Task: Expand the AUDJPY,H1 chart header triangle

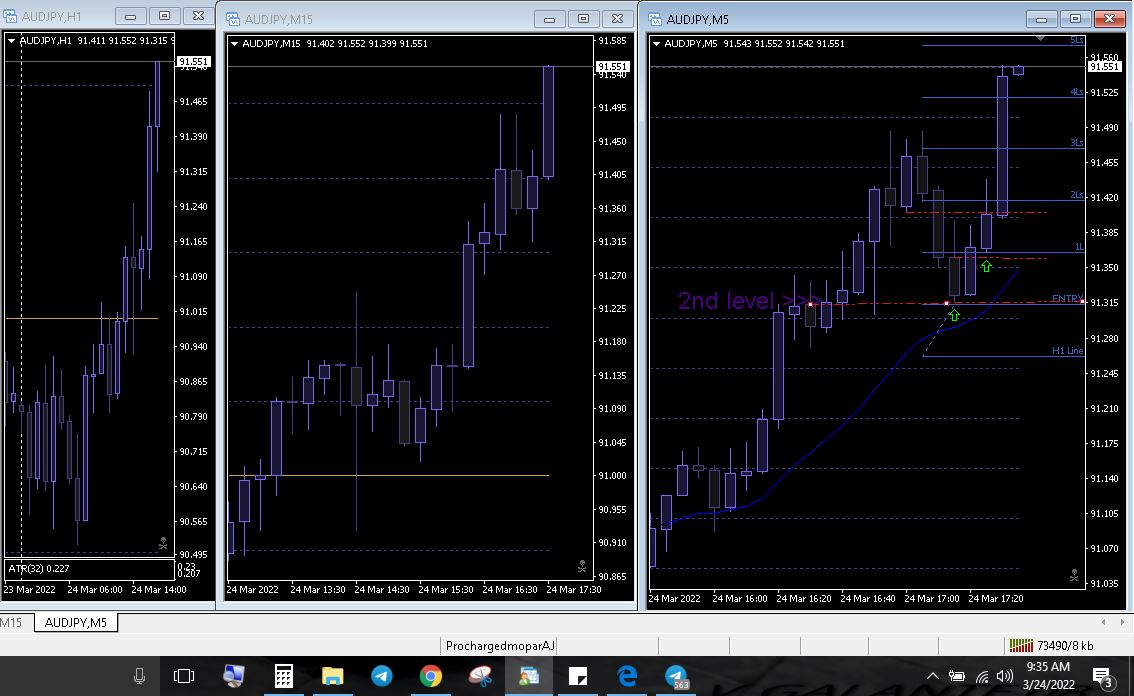Action: pos(12,41)
